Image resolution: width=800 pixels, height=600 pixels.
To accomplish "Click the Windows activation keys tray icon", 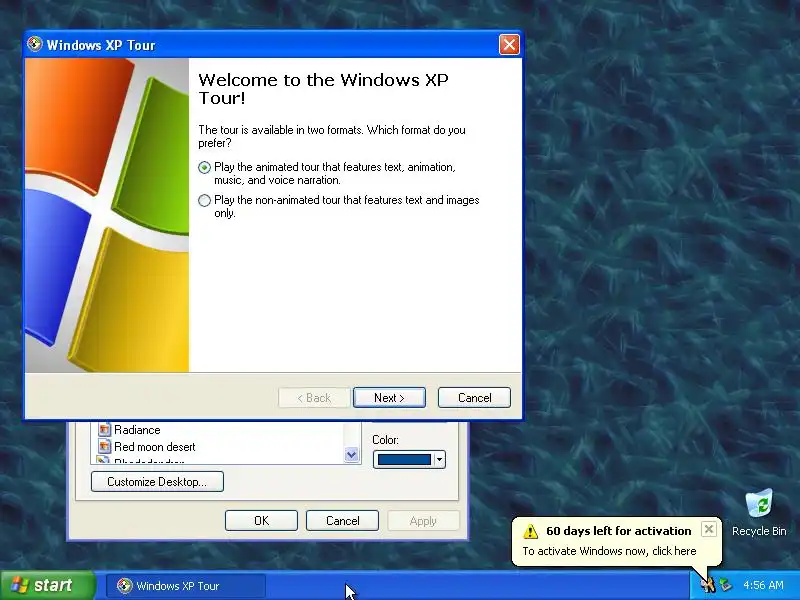I will point(708,585).
